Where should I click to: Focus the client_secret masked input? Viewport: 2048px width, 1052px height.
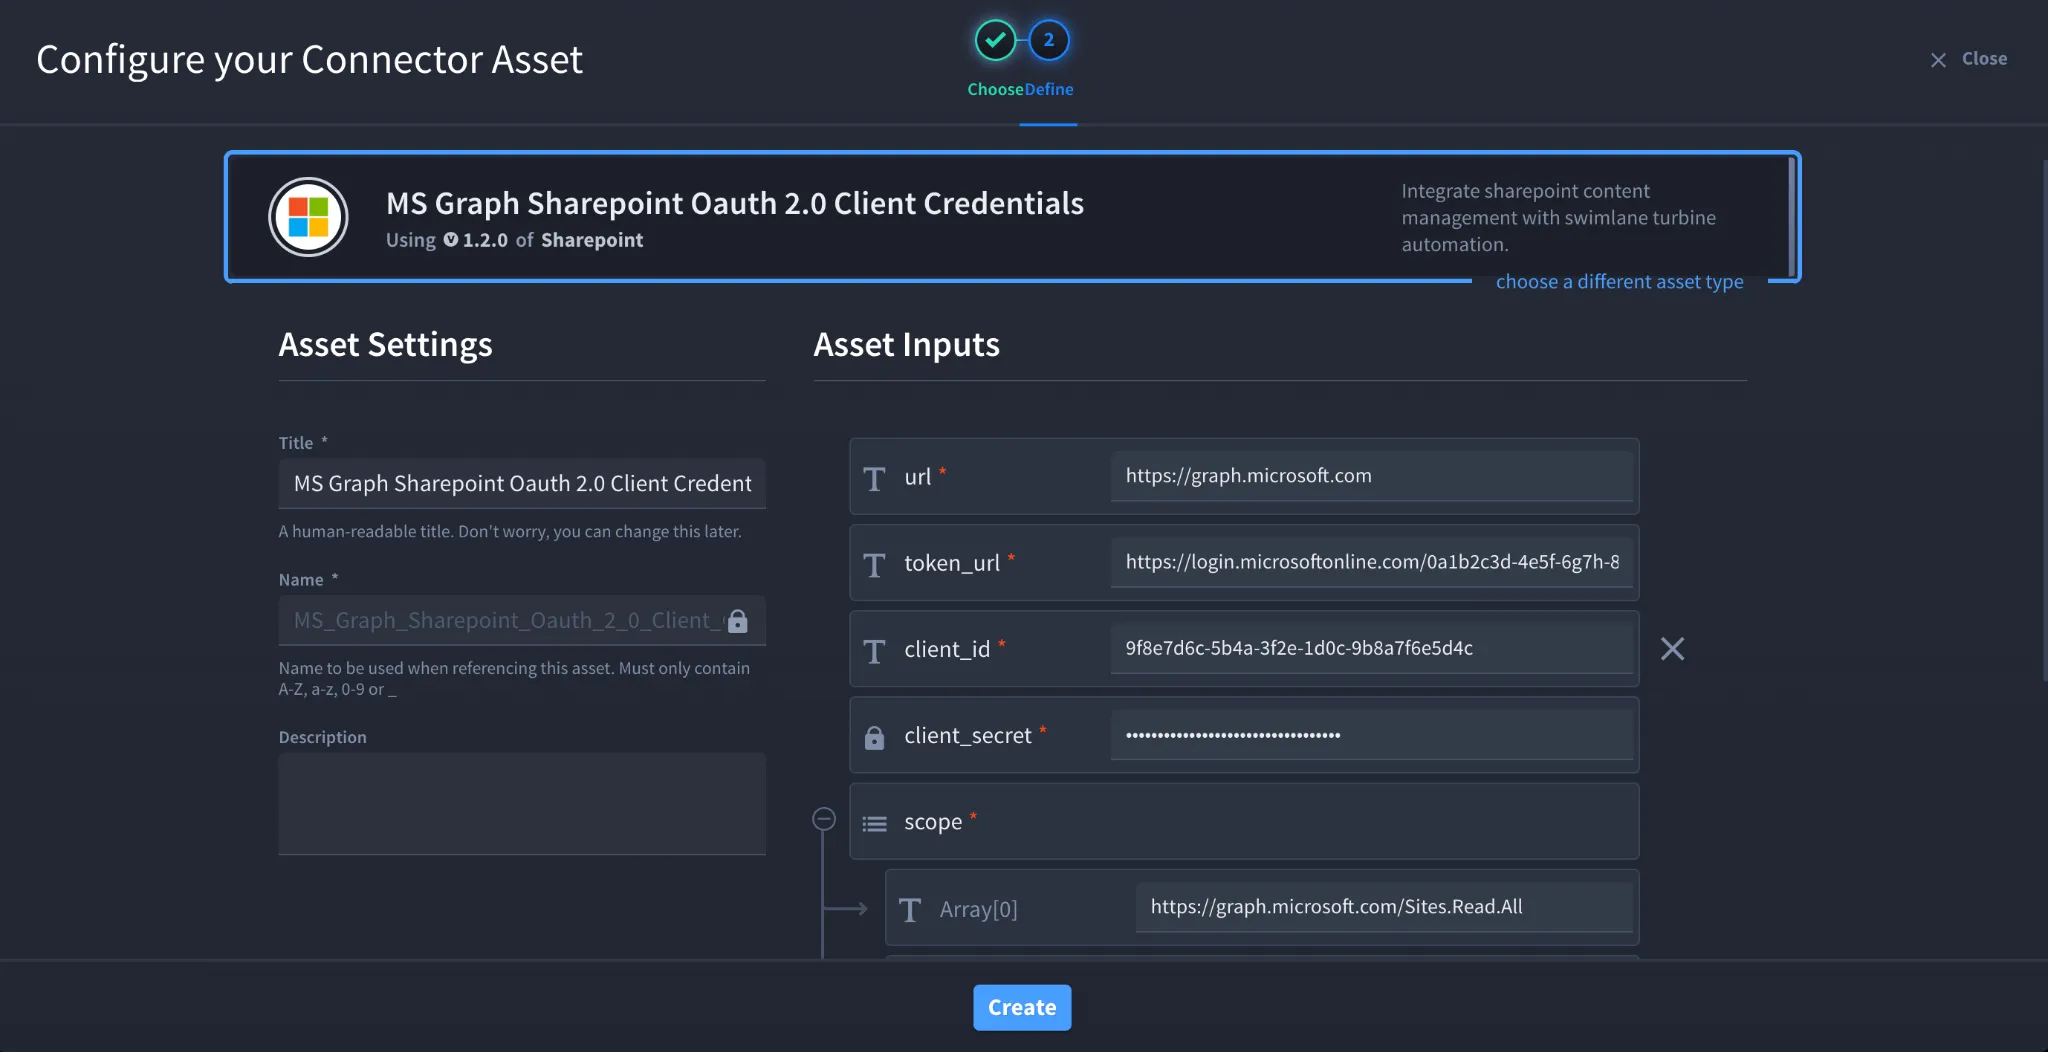1371,735
